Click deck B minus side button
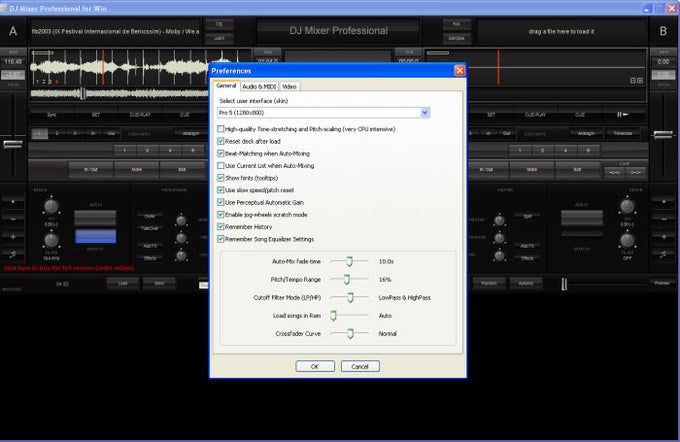The height and width of the screenshot is (442, 680). [664, 219]
